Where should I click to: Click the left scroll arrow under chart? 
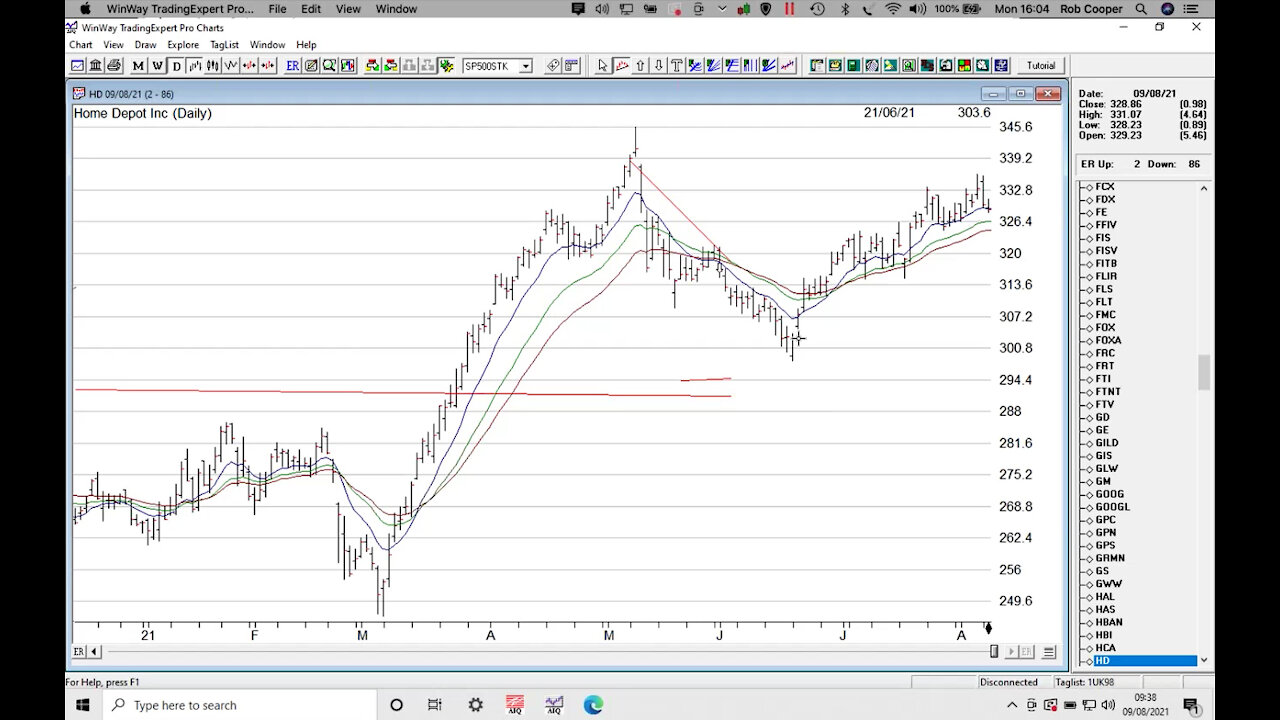[x=95, y=652]
